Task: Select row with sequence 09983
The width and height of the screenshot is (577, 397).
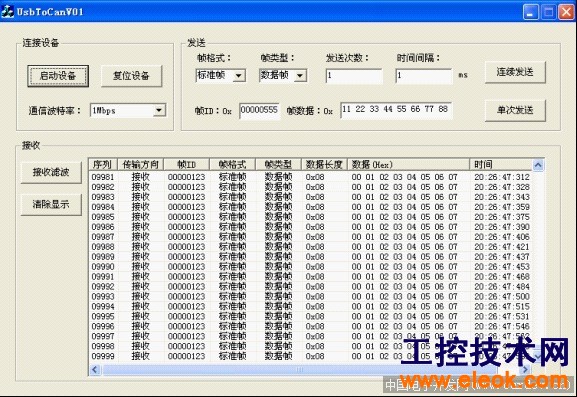Action: click(311, 197)
